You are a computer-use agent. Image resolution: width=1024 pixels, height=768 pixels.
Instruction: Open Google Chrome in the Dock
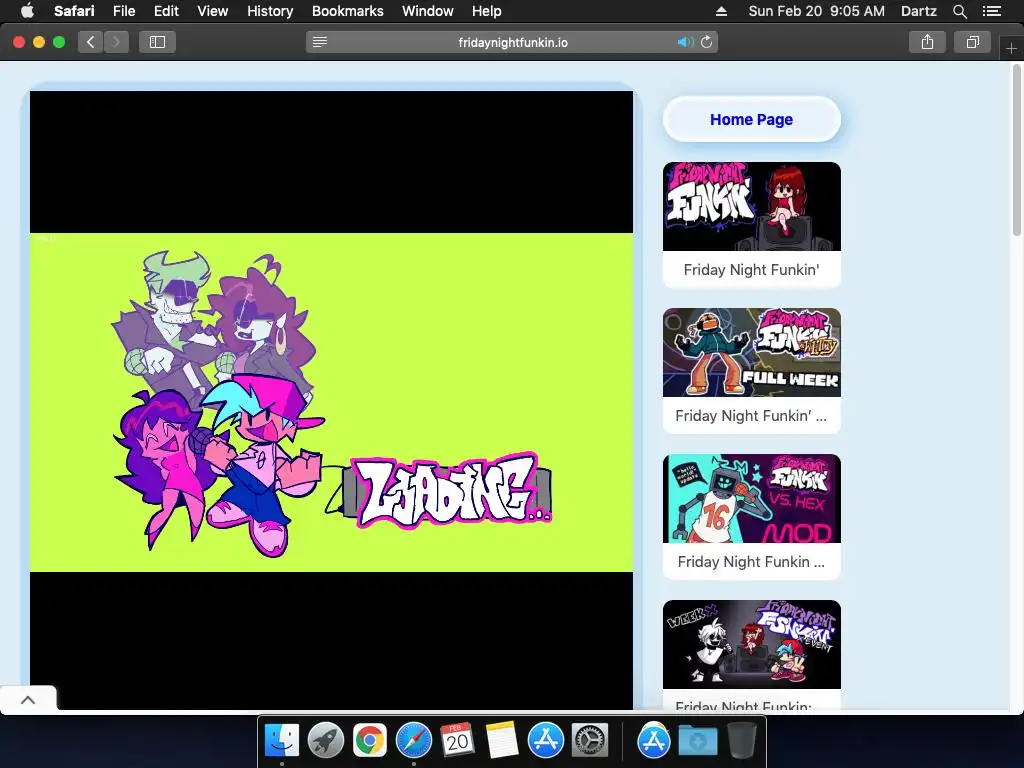point(370,741)
